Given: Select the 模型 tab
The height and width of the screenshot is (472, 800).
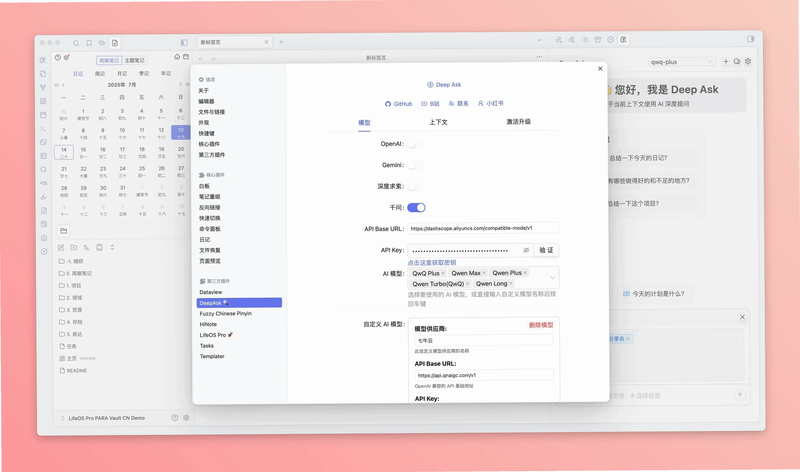Looking at the screenshot, I should click(x=364, y=122).
